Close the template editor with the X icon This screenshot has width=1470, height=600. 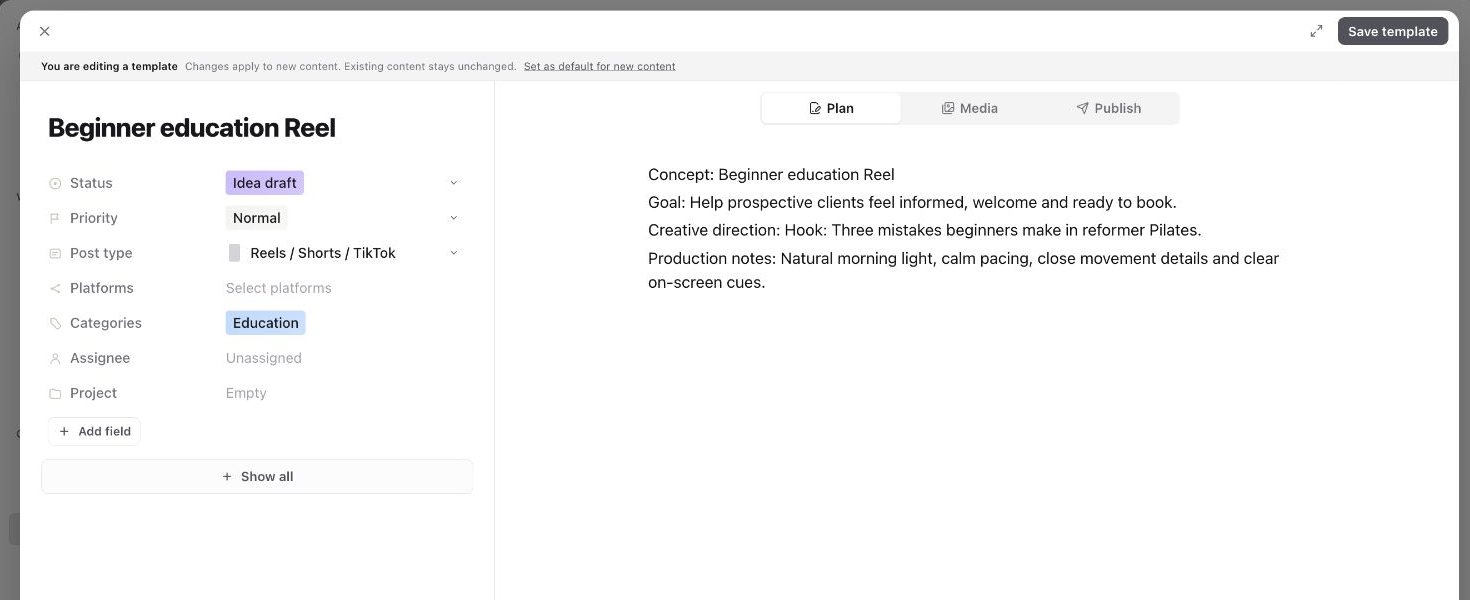coord(44,31)
